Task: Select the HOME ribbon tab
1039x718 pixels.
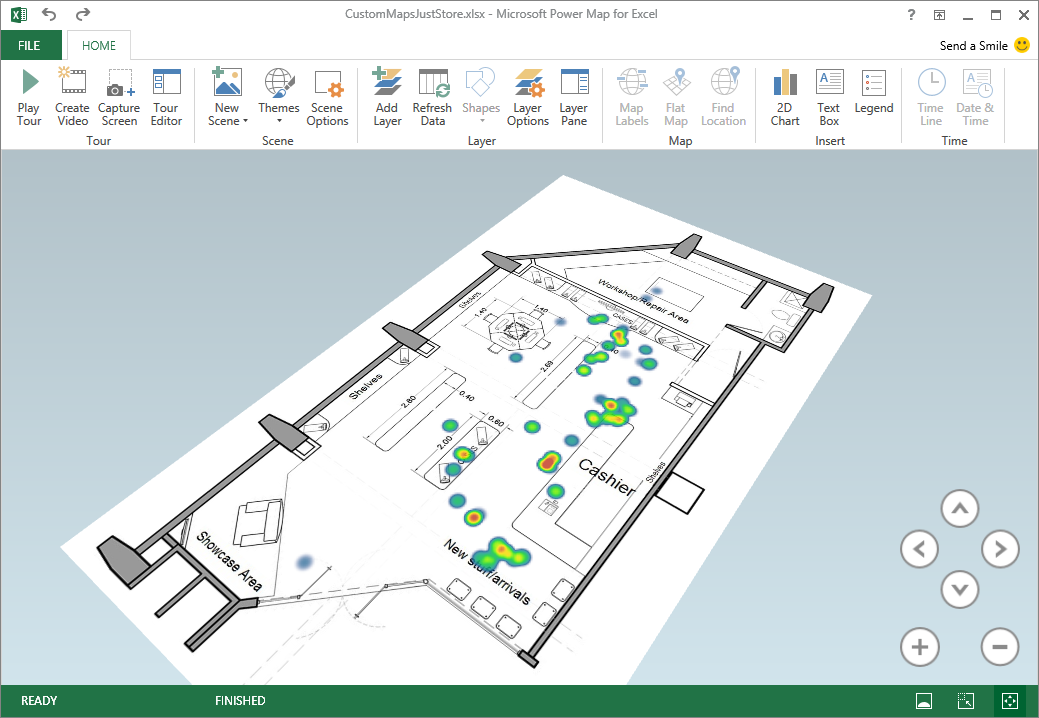Action: (98, 46)
